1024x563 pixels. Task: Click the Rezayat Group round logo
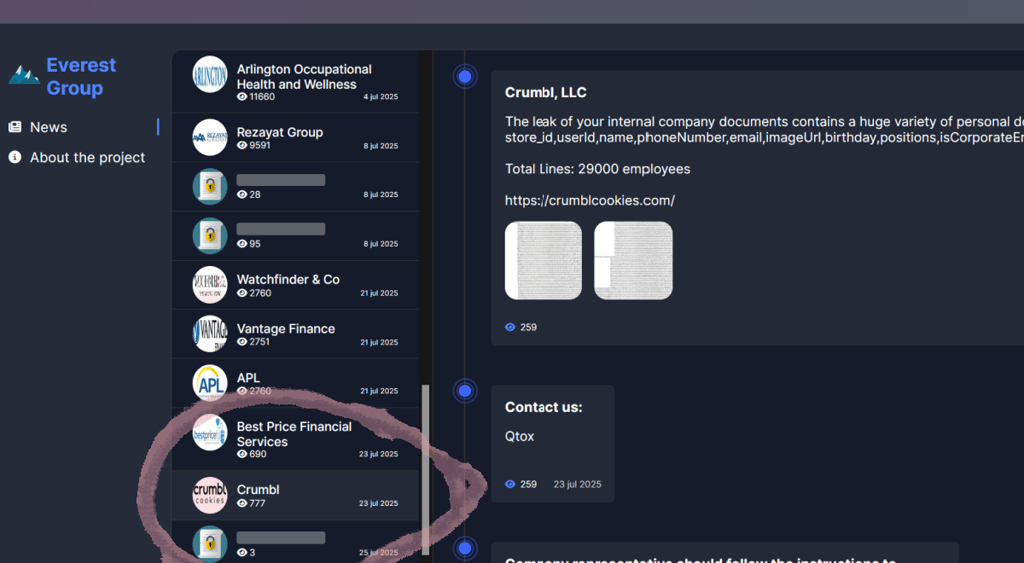tap(210, 137)
